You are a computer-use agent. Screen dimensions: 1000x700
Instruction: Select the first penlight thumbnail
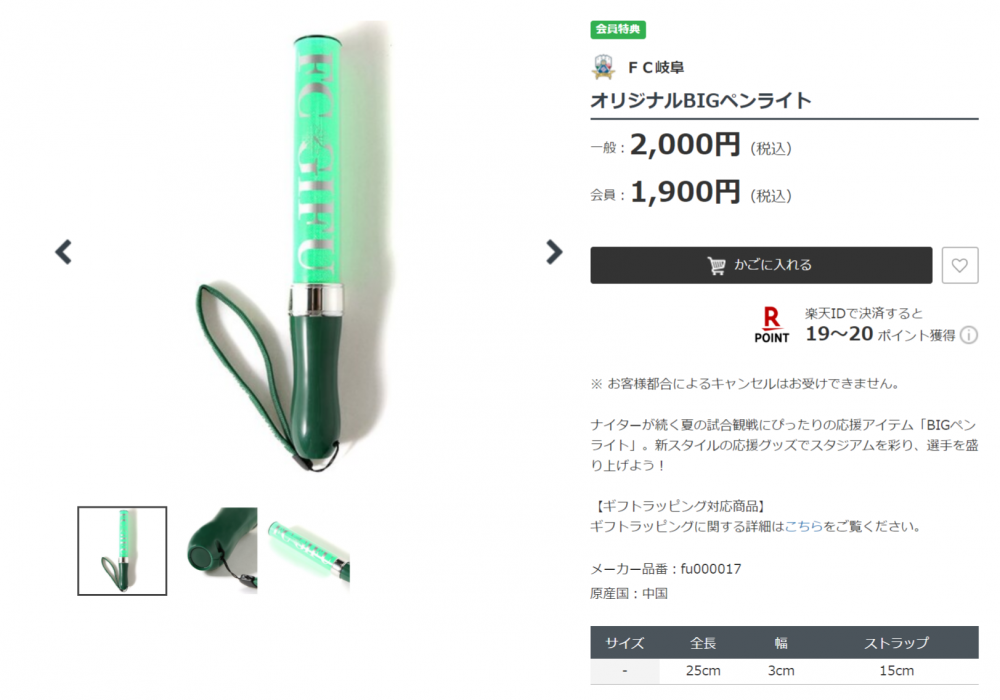pos(122,551)
